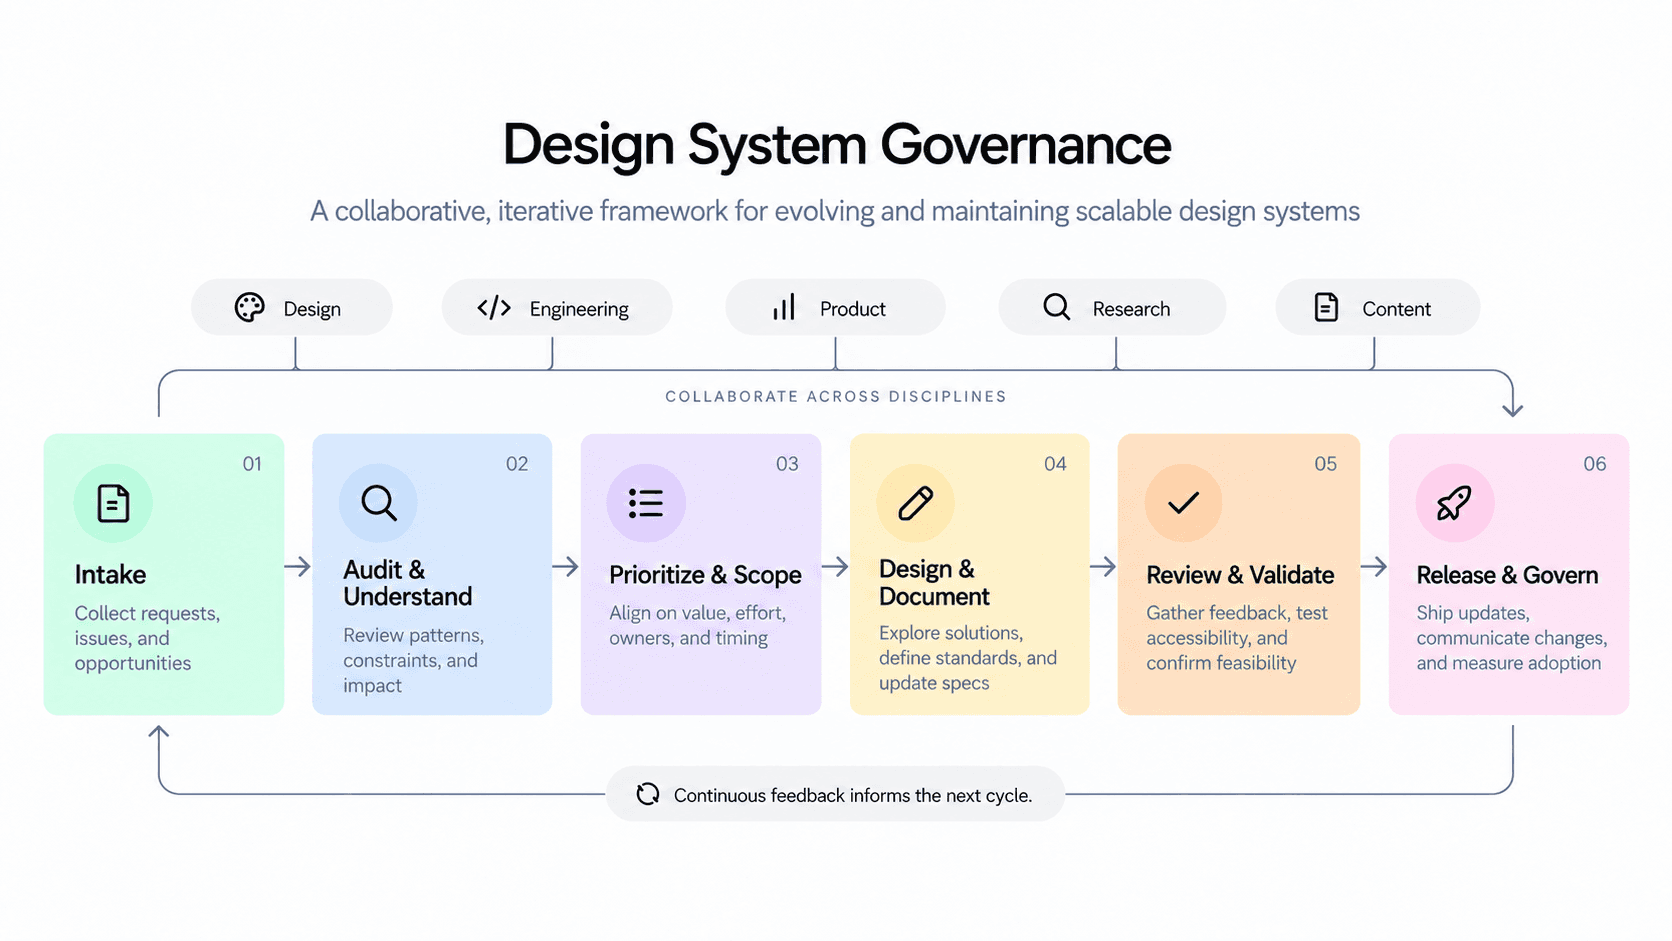This screenshot has height=941, width=1672.
Task: Click the step number 04
Action: point(1055,464)
